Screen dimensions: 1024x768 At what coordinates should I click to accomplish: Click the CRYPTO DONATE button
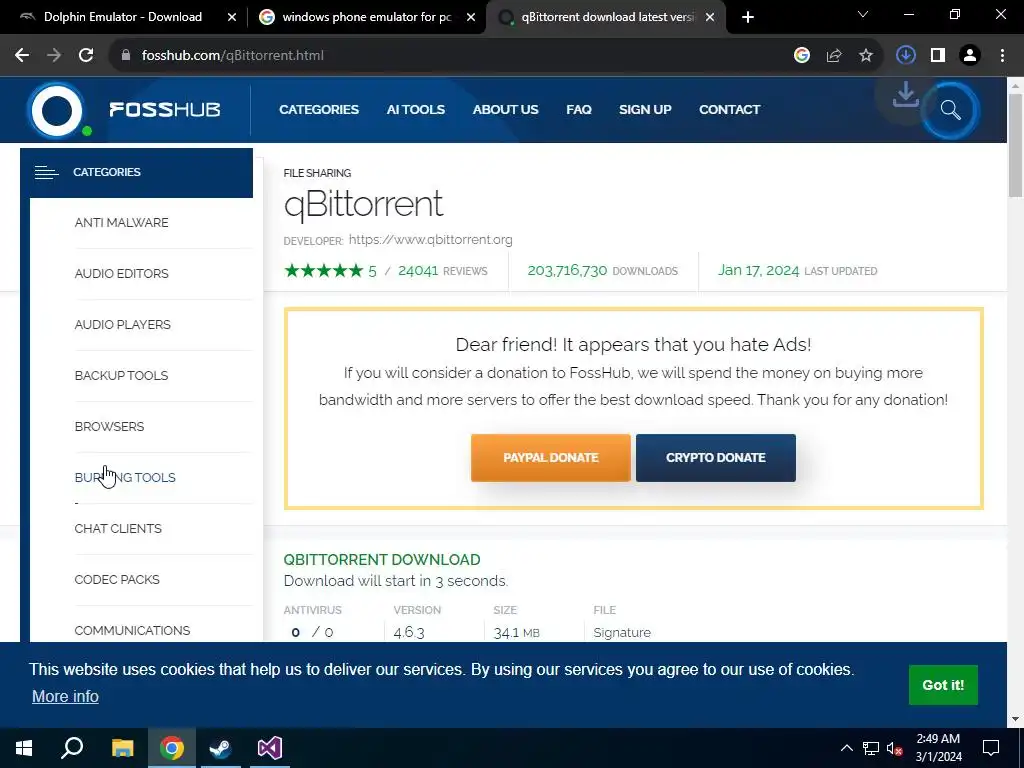pyautogui.click(x=716, y=458)
